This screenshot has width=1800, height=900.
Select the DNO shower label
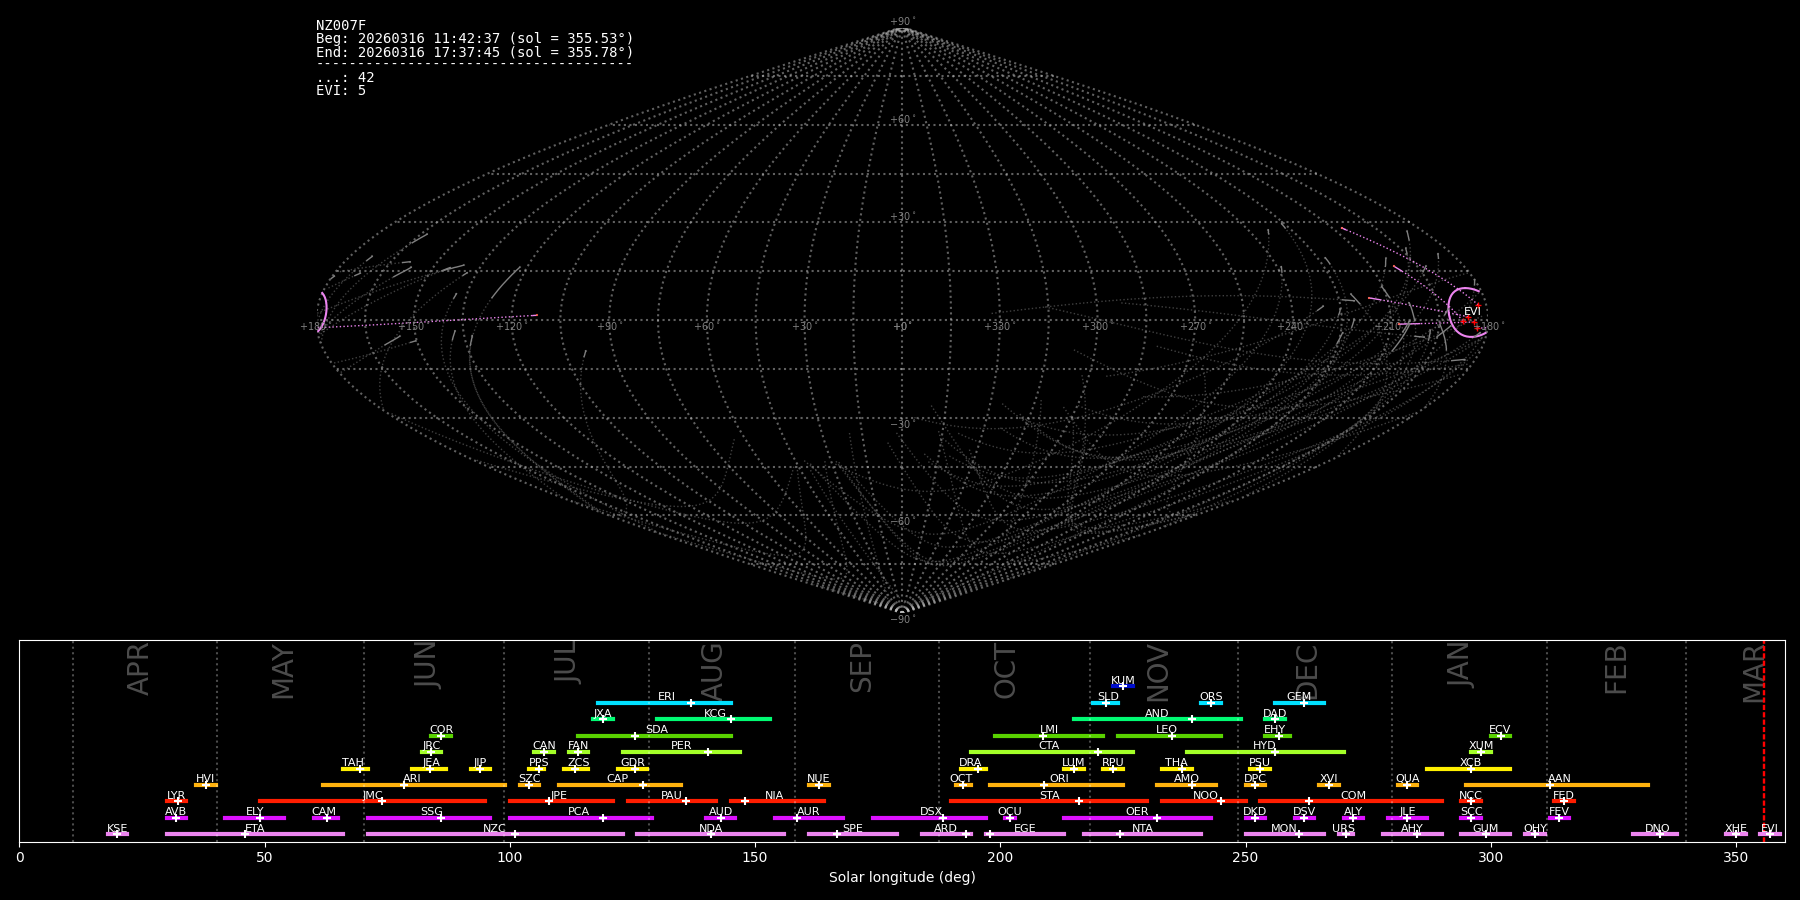(x=1657, y=829)
